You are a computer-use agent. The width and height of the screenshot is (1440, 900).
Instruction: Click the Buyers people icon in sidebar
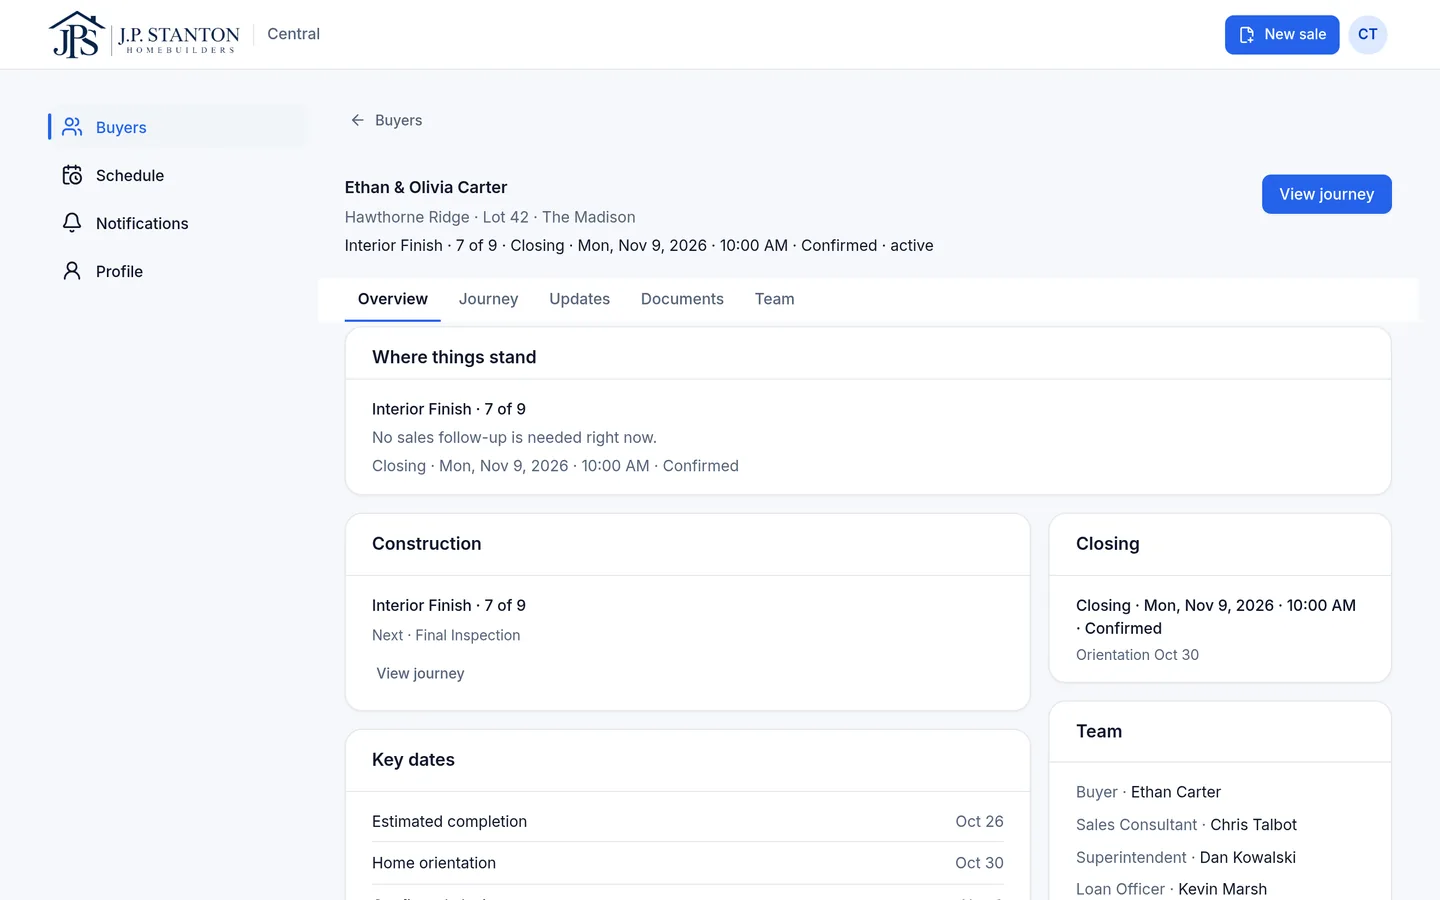pyautogui.click(x=72, y=127)
